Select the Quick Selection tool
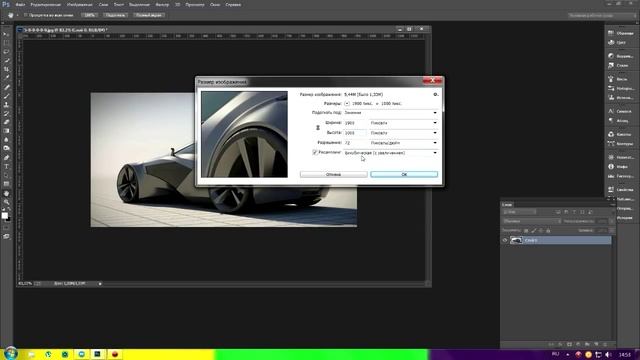 coord(6,60)
